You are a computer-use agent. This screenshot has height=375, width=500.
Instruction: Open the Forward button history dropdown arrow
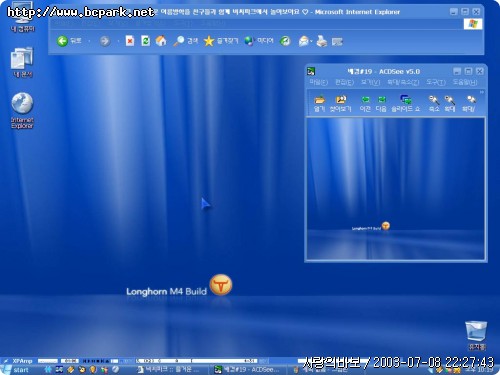tap(118, 41)
